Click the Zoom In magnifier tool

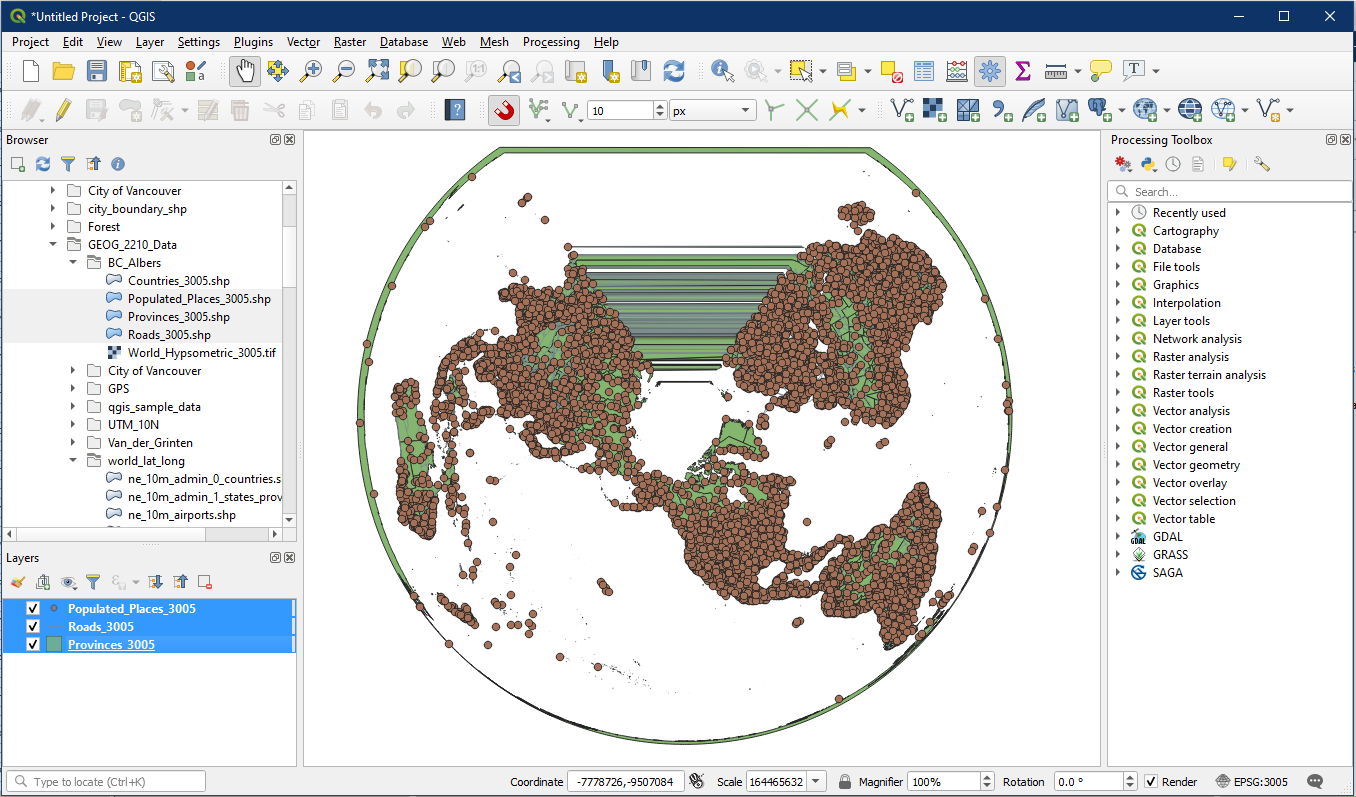click(x=311, y=71)
